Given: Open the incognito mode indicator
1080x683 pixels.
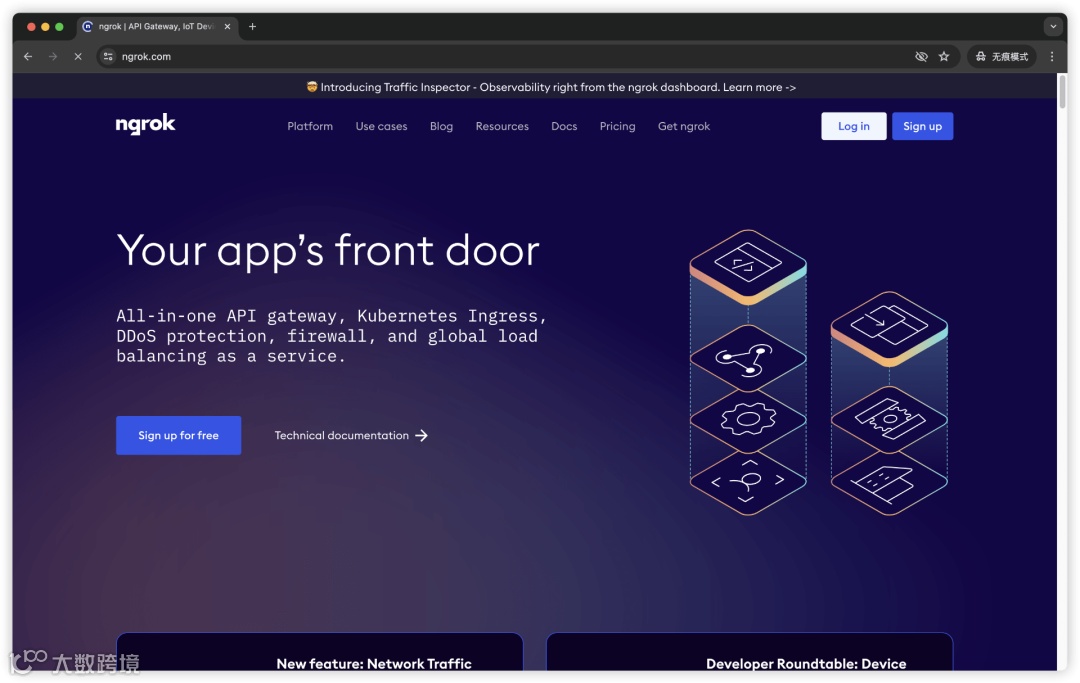Looking at the screenshot, I should click(1001, 56).
